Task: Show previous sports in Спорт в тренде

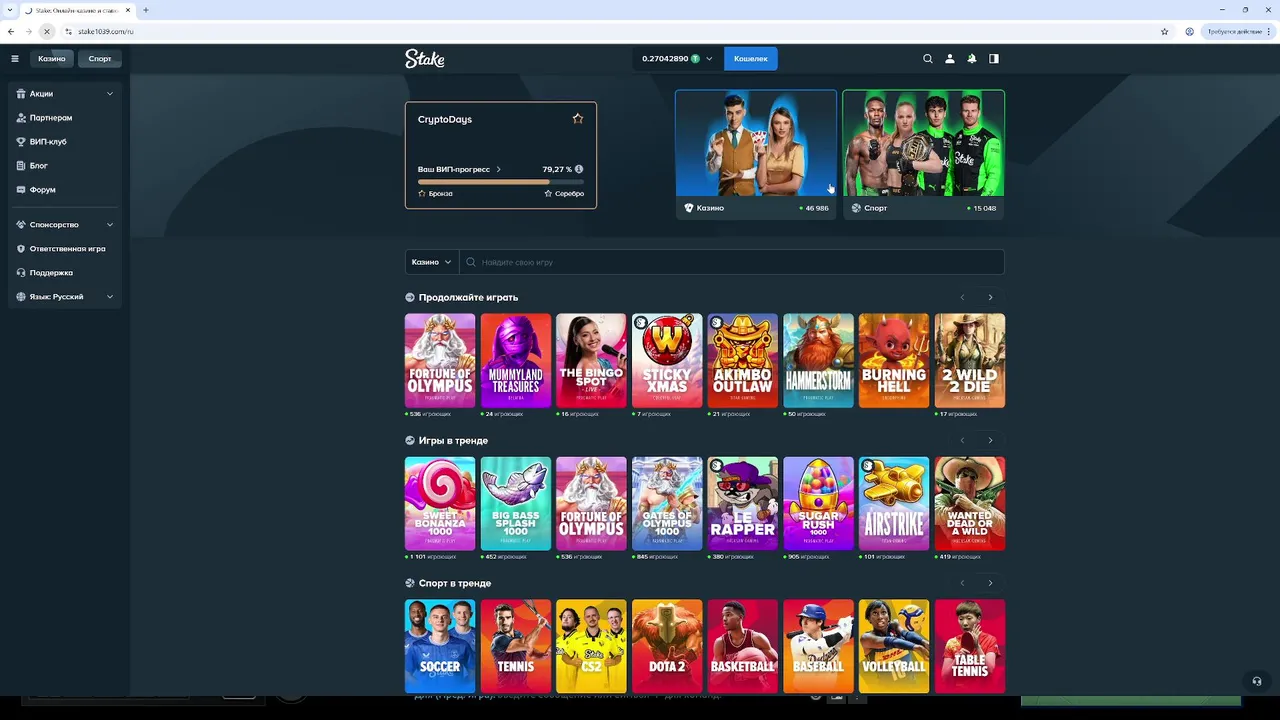Action: coord(962,583)
